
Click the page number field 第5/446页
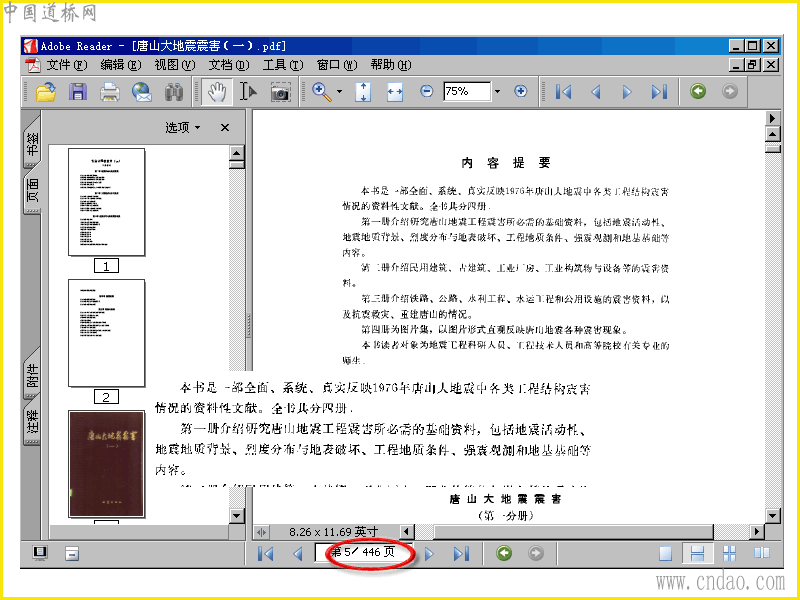pos(363,553)
